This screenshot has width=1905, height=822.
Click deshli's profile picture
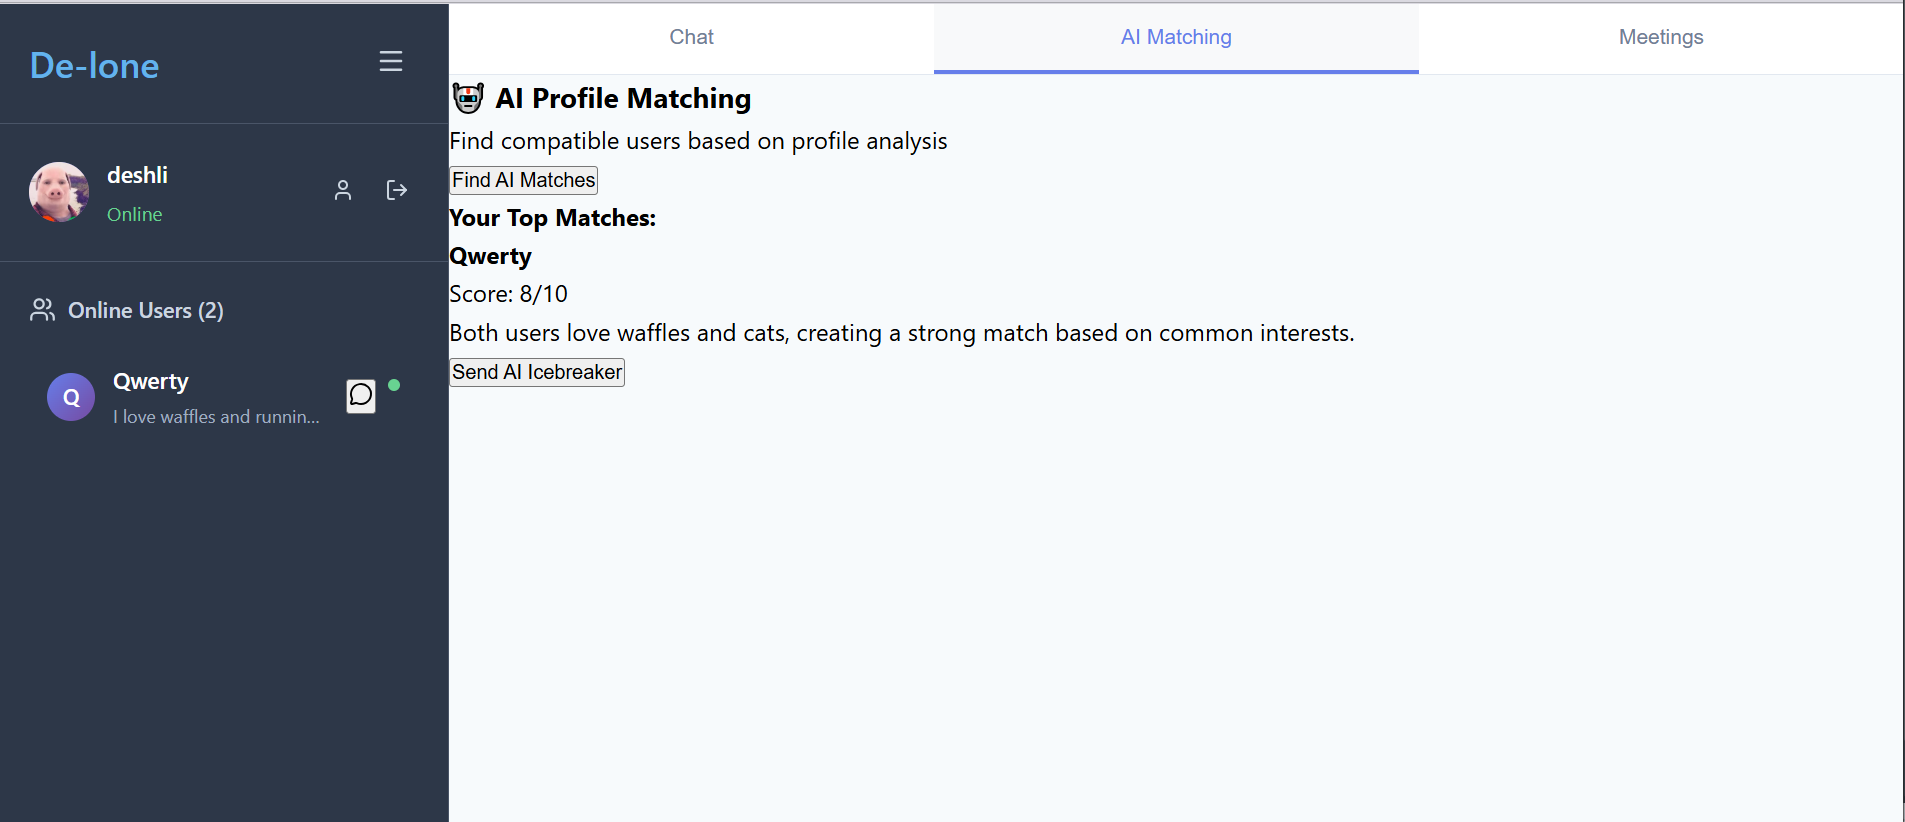tap(59, 192)
